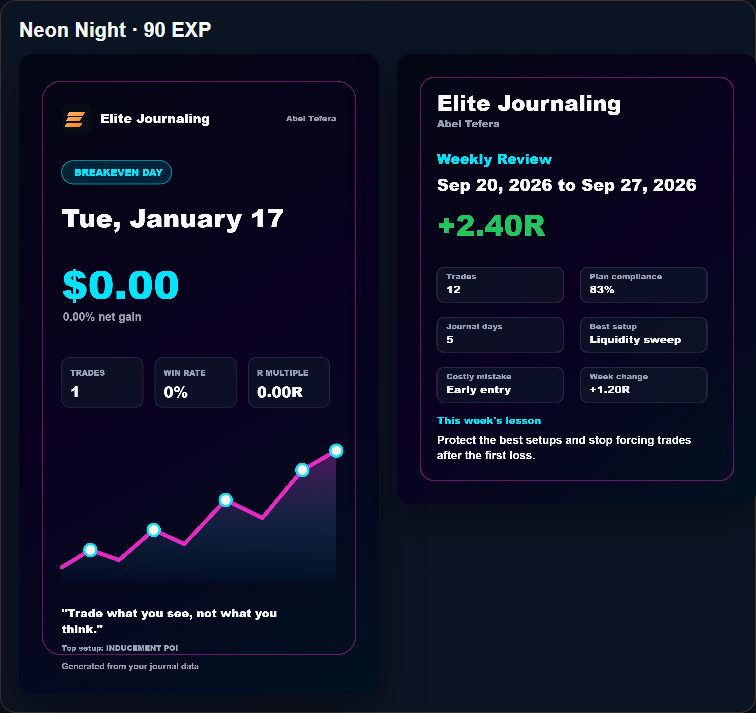This screenshot has width=756, height=713.
Task: Click the R MULTIPLE stat box showing 0.00R
Action: tap(289, 382)
